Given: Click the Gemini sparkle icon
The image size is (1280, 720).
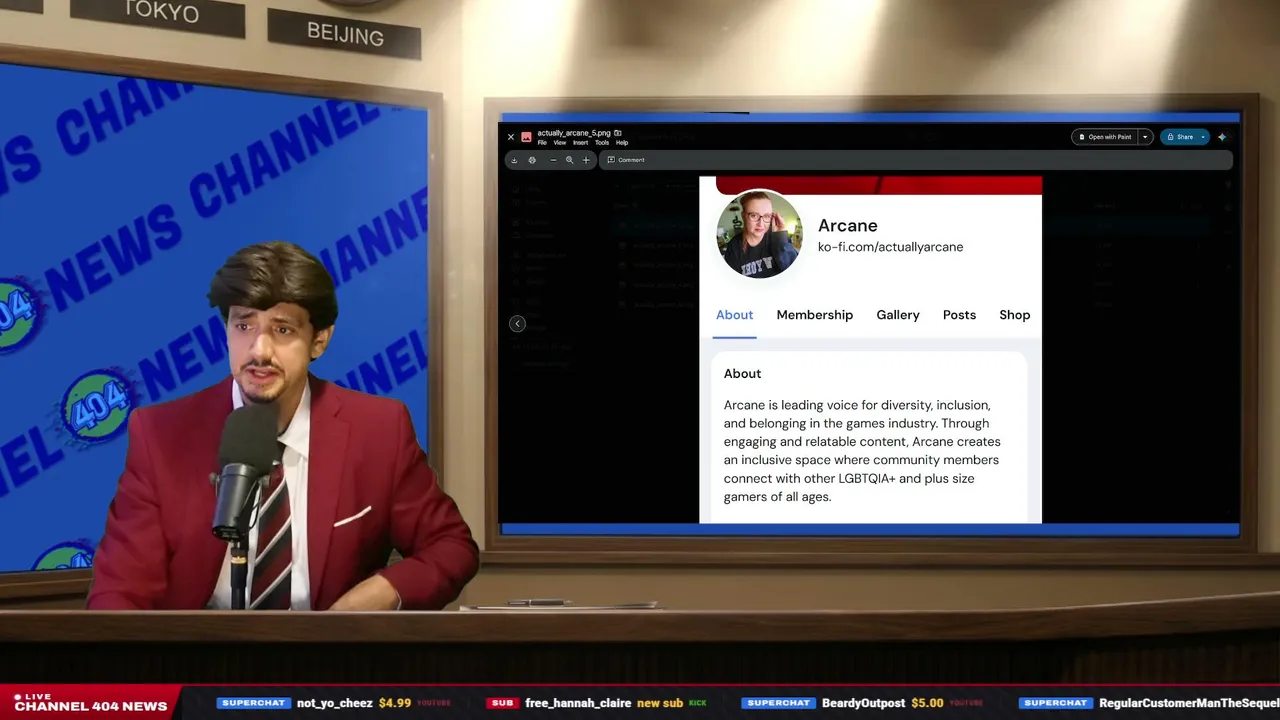Looking at the screenshot, I should point(1222,137).
